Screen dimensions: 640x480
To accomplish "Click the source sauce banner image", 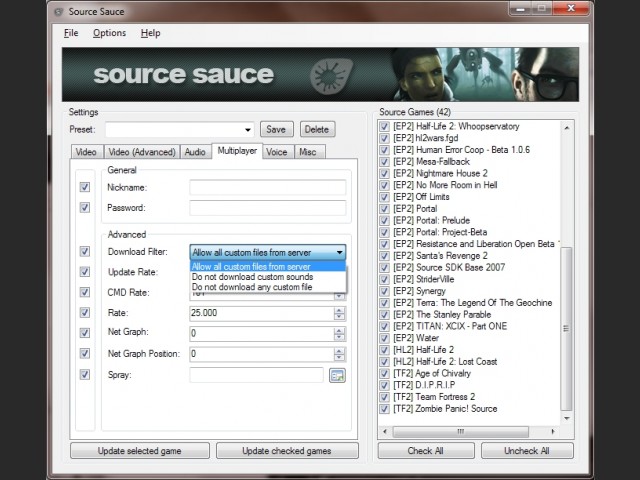I will coord(320,74).
